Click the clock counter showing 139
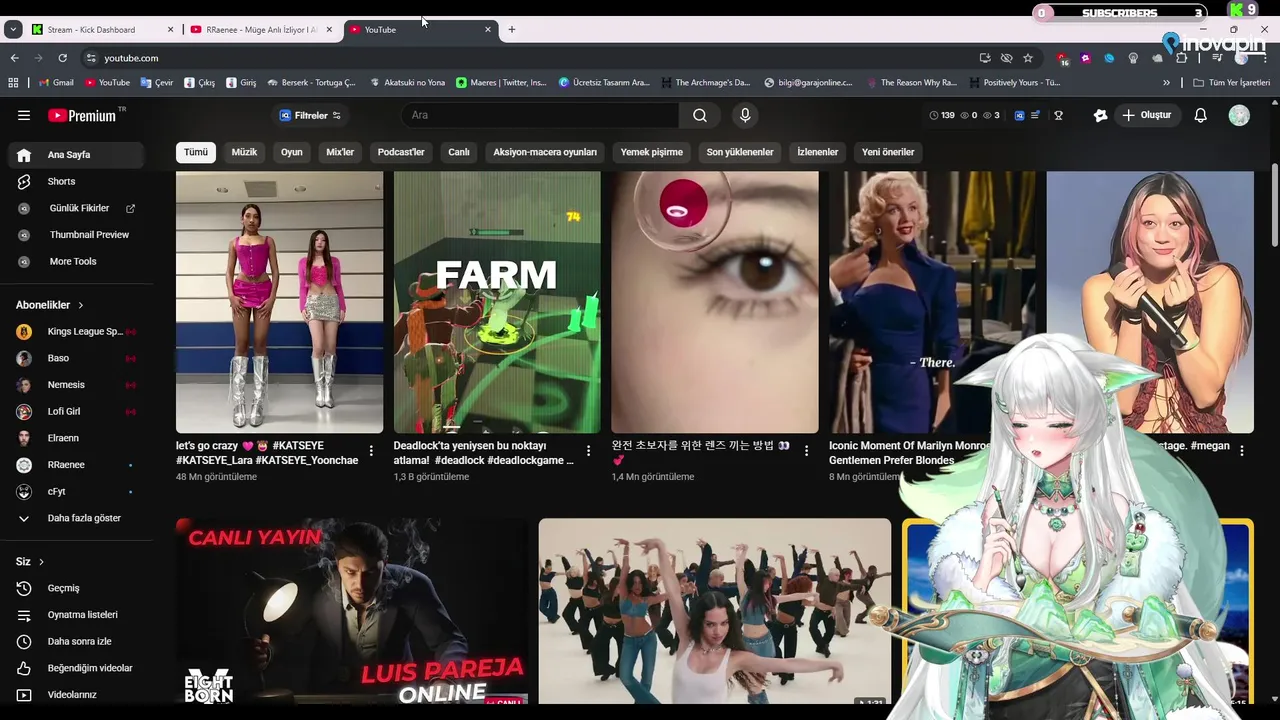 [x=942, y=115]
